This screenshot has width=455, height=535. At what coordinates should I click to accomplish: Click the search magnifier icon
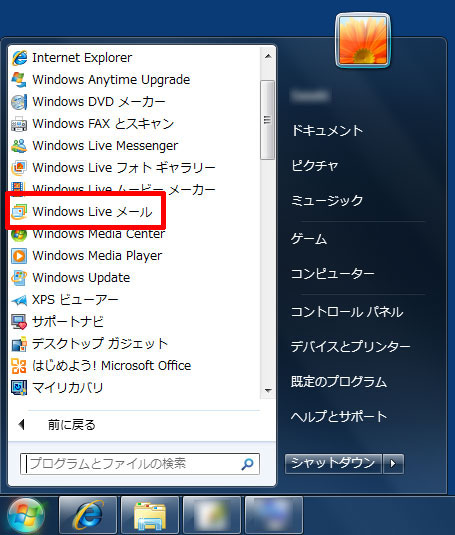tap(247, 464)
